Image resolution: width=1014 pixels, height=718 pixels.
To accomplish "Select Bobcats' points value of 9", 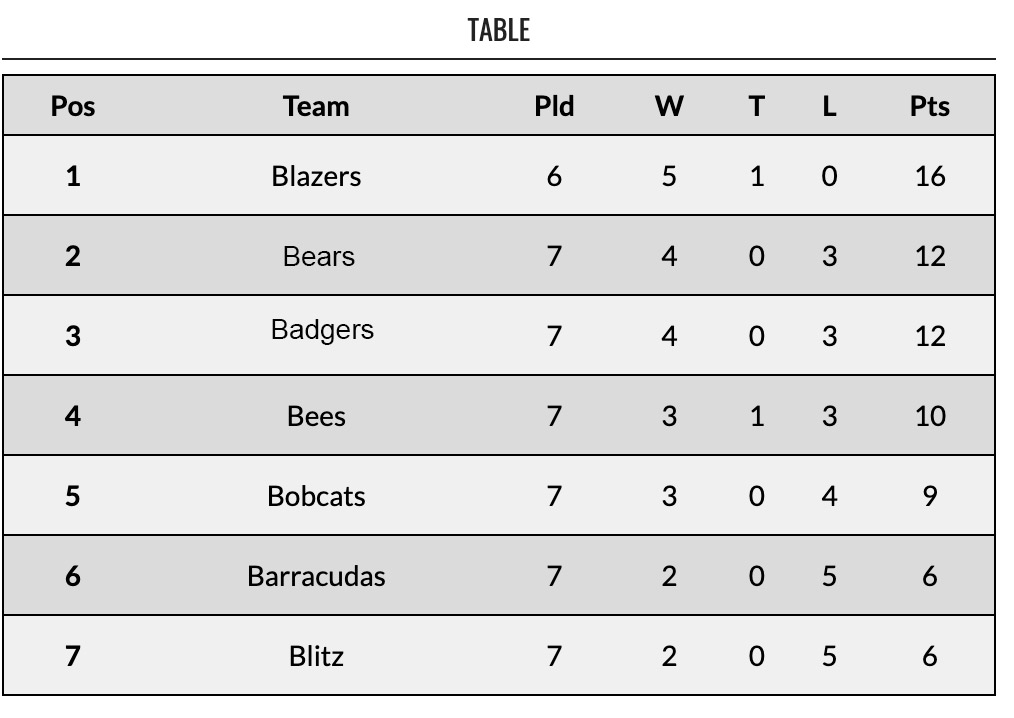I will point(929,496).
